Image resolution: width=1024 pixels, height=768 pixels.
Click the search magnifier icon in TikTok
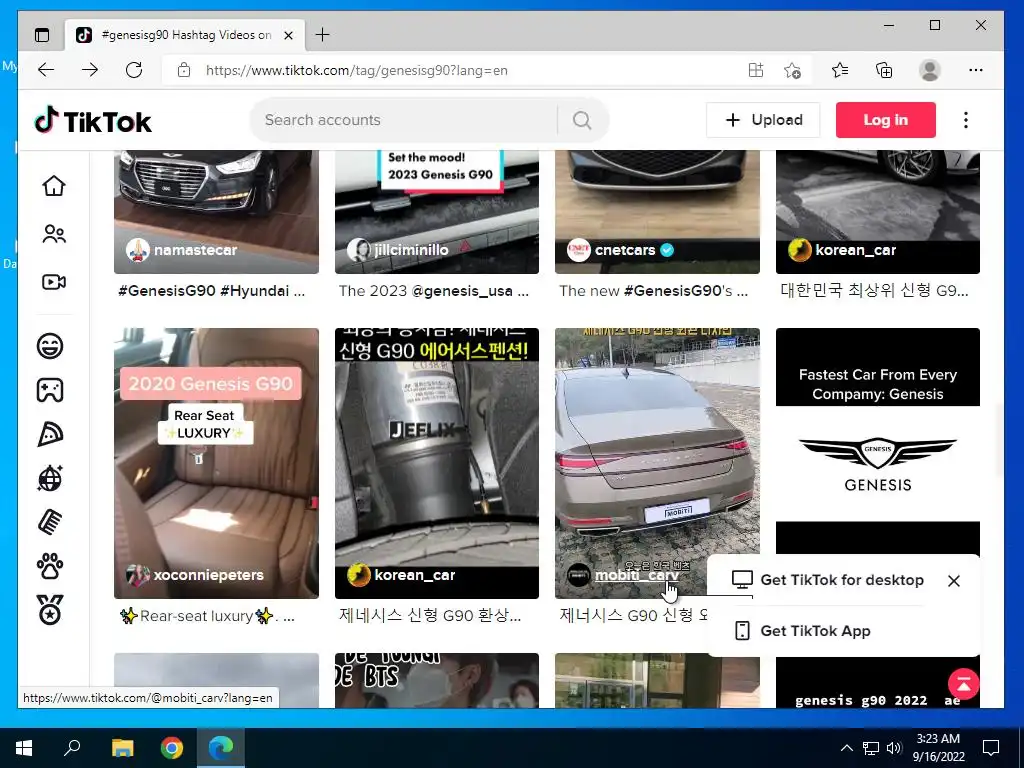(x=582, y=120)
